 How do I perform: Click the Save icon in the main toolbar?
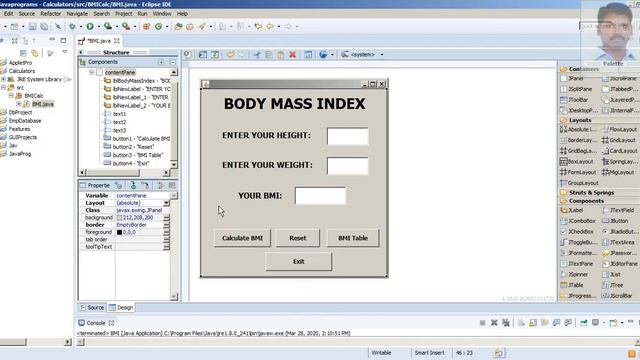[x=32, y=27]
